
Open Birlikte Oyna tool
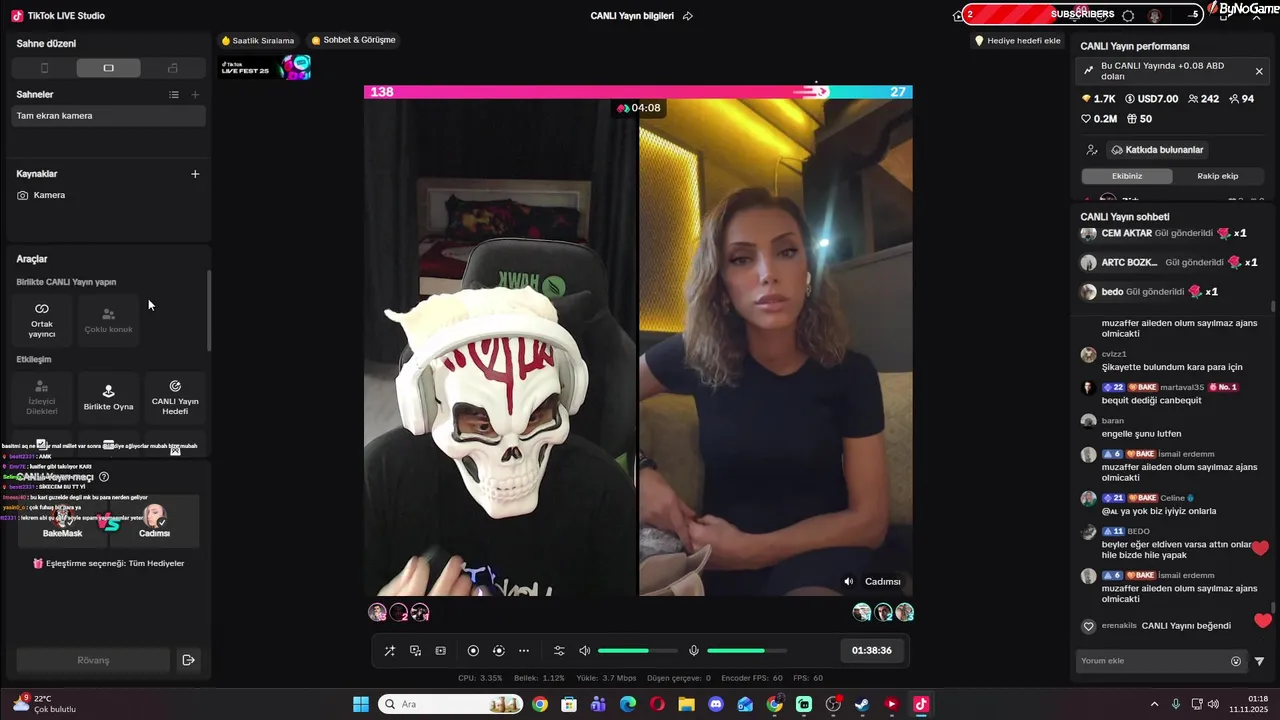(x=108, y=397)
